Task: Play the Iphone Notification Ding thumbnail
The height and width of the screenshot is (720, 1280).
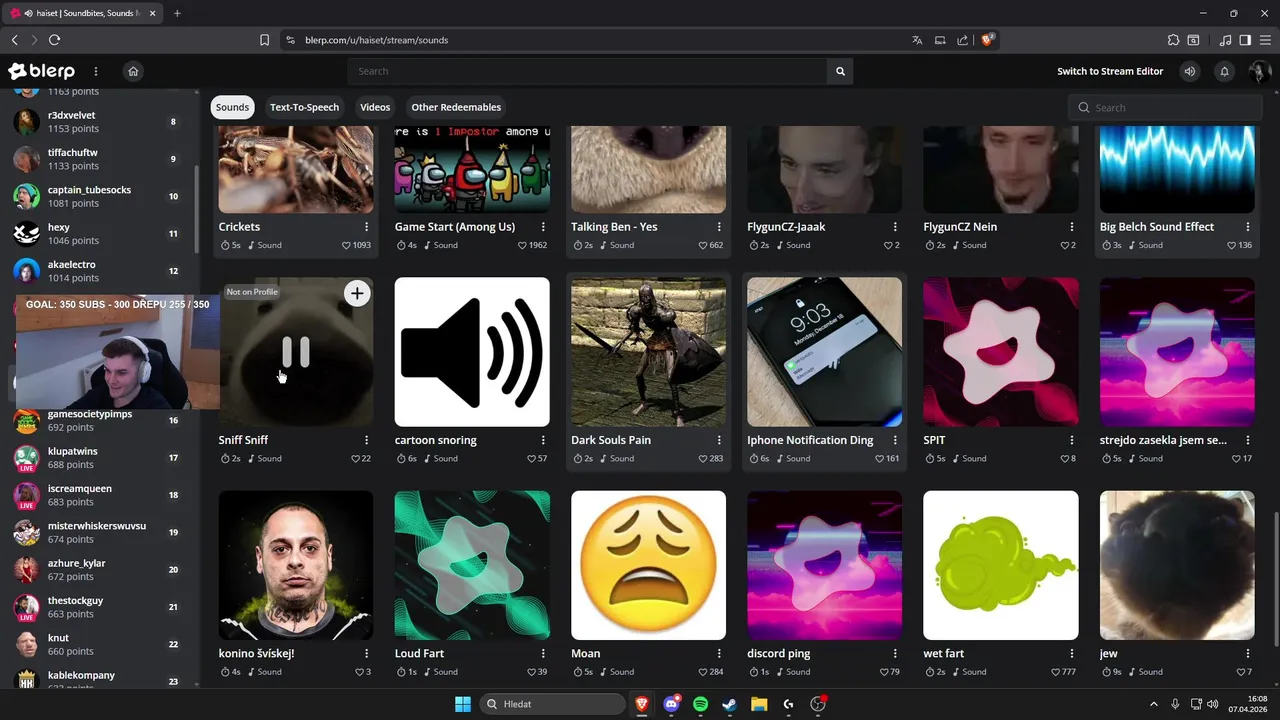Action: [x=824, y=352]
